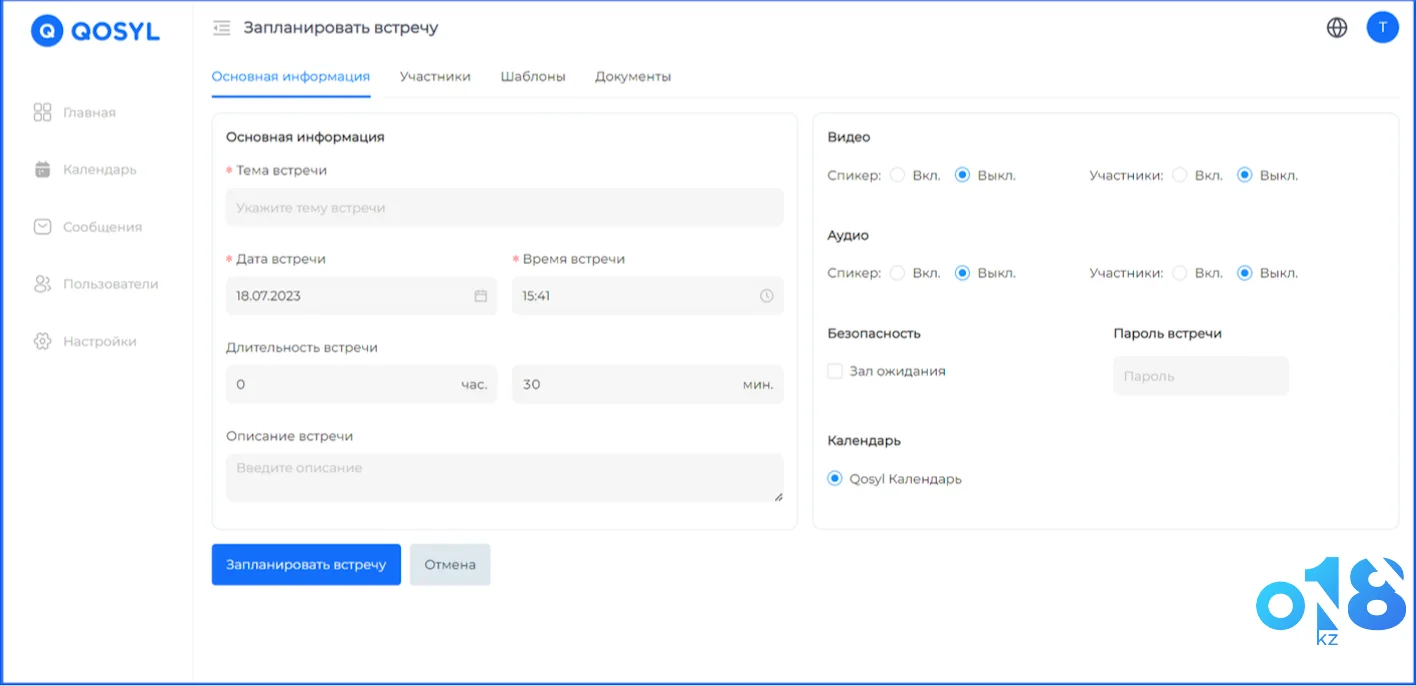Select the Qosyl Календарь radio option
This screenshot has height=686, width=1416.
[835, 479]
